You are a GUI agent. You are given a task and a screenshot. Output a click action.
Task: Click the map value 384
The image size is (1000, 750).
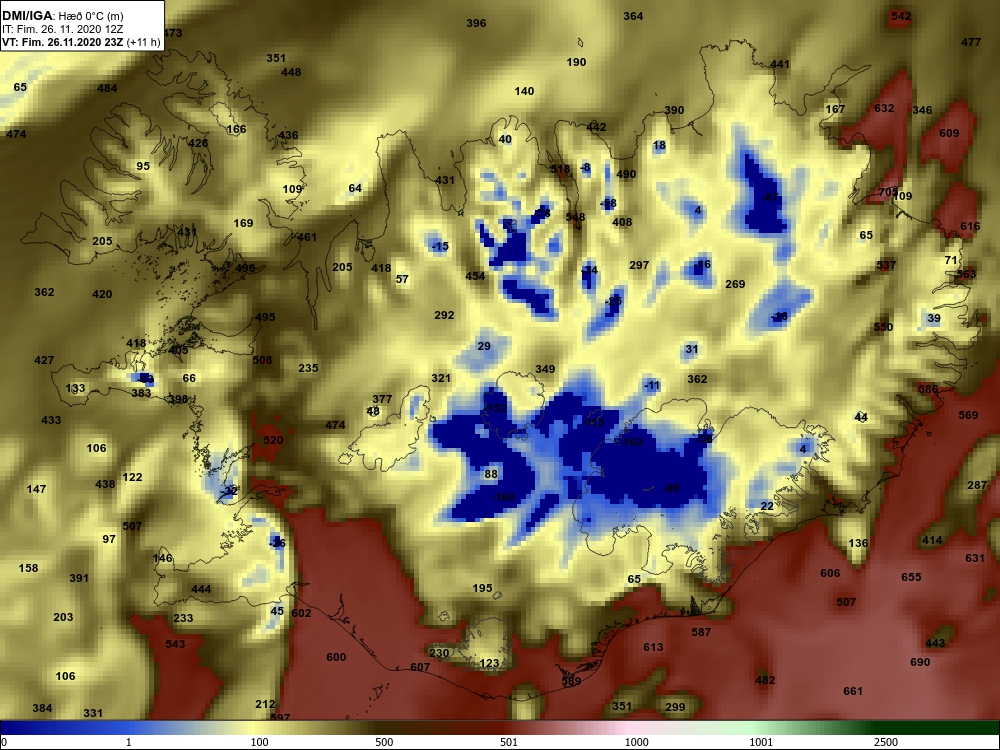tap(42, 708)
